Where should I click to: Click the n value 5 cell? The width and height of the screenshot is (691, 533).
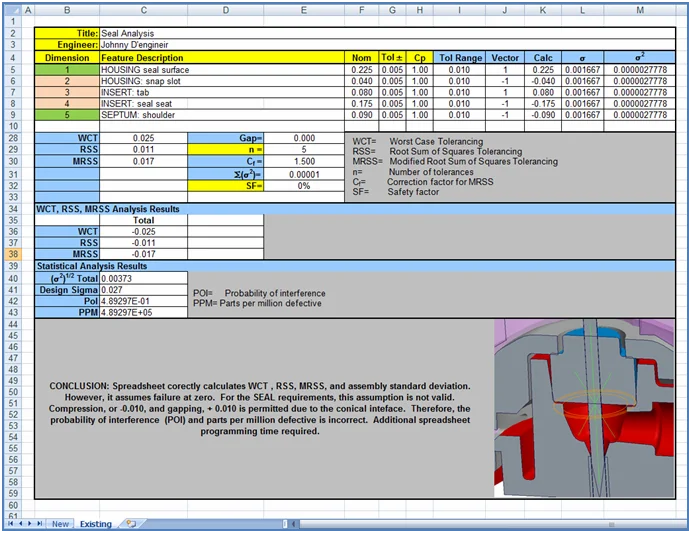point(304,149)
